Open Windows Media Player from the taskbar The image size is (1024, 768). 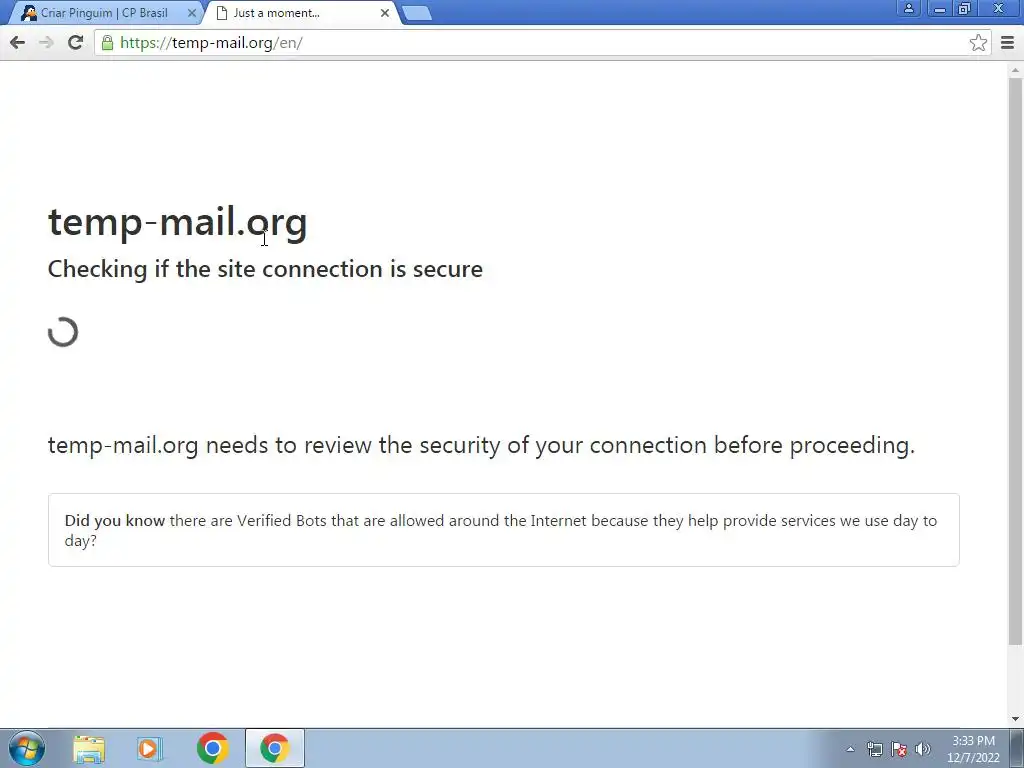pos(150,748)
